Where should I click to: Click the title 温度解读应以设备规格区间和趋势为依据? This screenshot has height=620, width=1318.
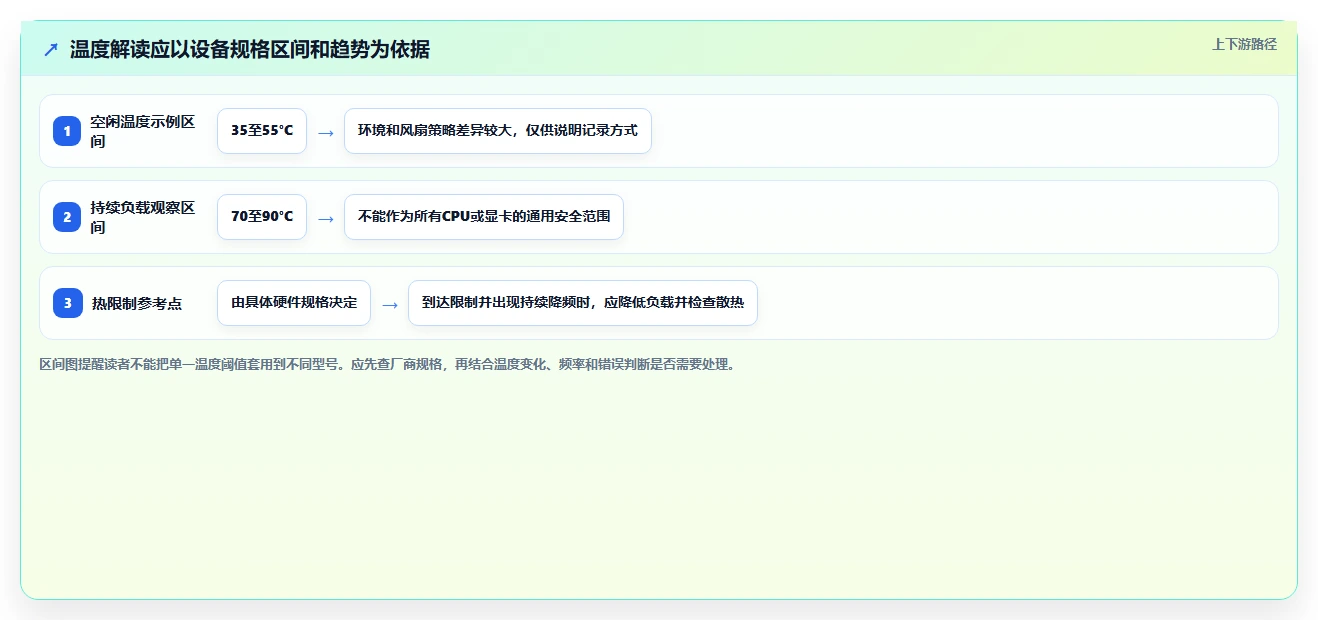click(x=250, y=50)
